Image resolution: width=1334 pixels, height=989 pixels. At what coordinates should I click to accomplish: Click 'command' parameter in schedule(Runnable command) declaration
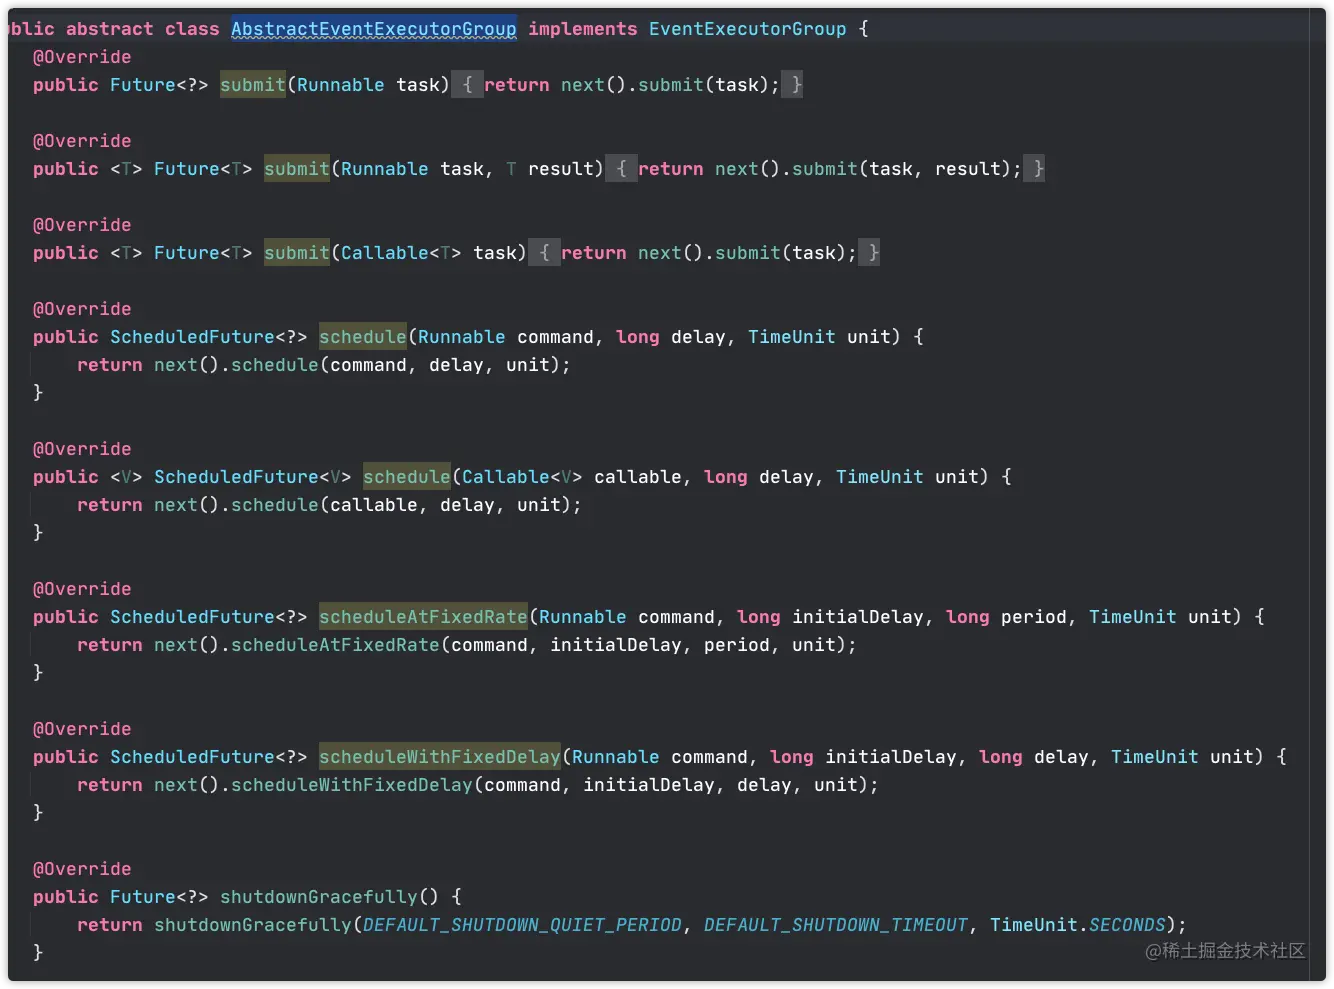[x=555, y=337]
